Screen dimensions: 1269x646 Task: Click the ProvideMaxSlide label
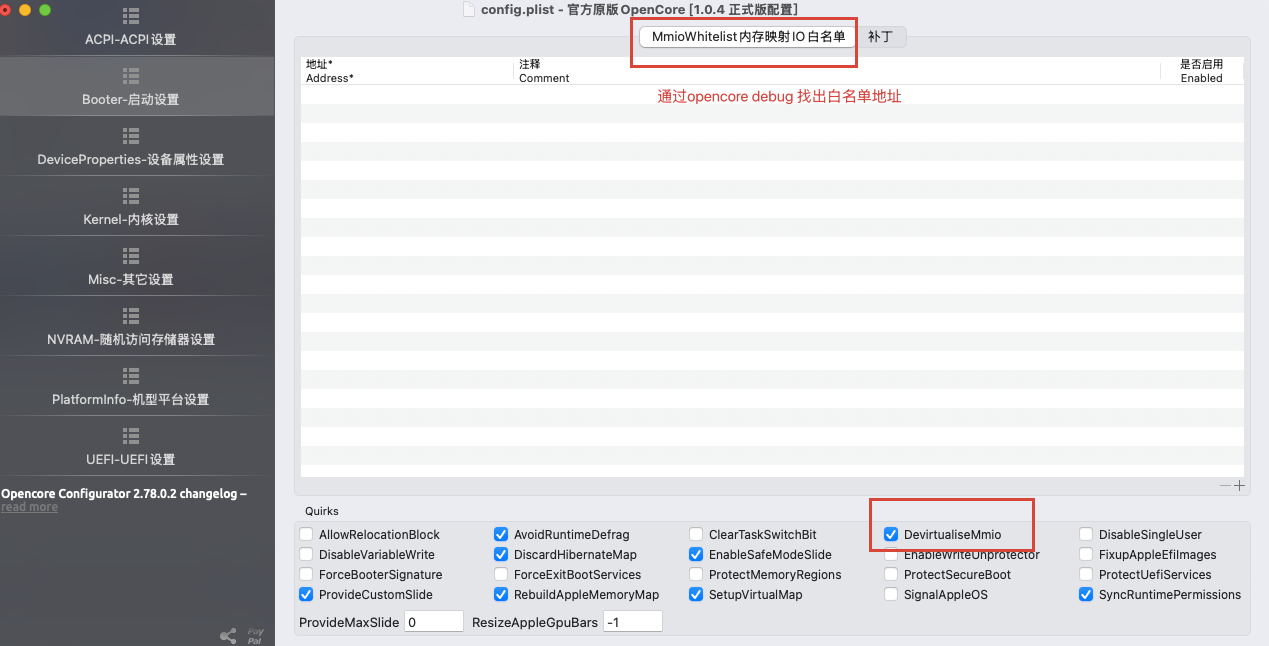pos(349,622)
